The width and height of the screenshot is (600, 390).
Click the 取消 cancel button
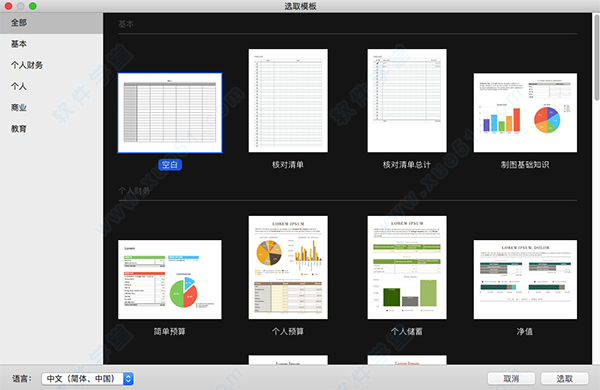511,379
